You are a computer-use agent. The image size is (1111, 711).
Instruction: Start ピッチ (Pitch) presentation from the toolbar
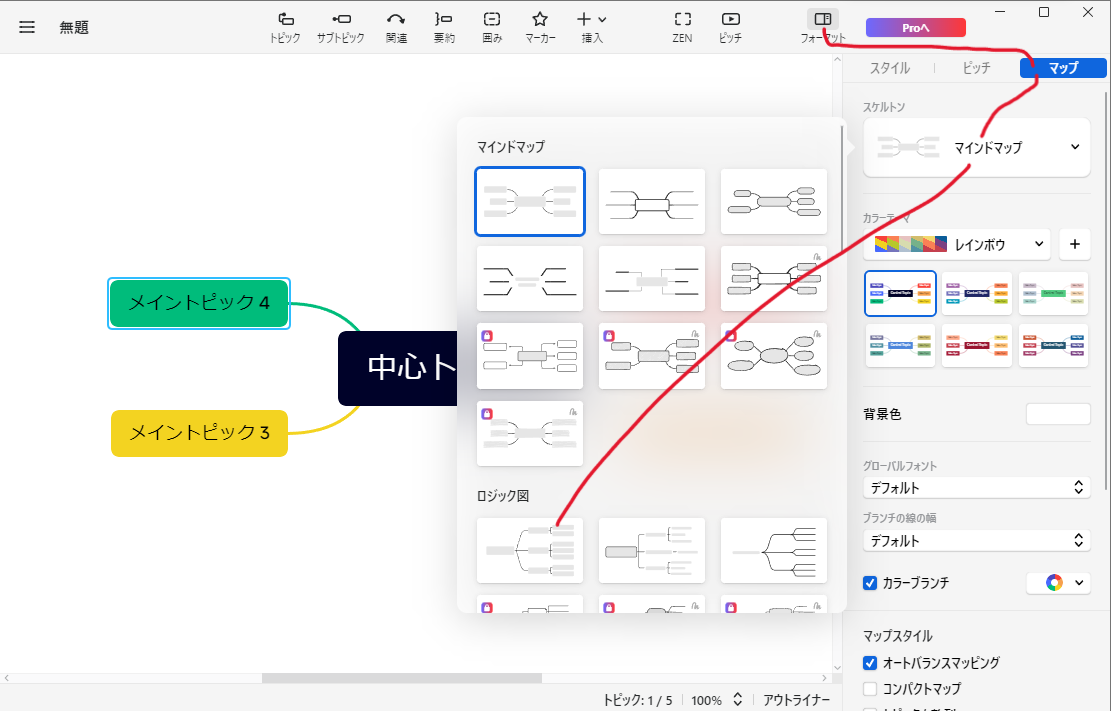(x=731, y=20)
